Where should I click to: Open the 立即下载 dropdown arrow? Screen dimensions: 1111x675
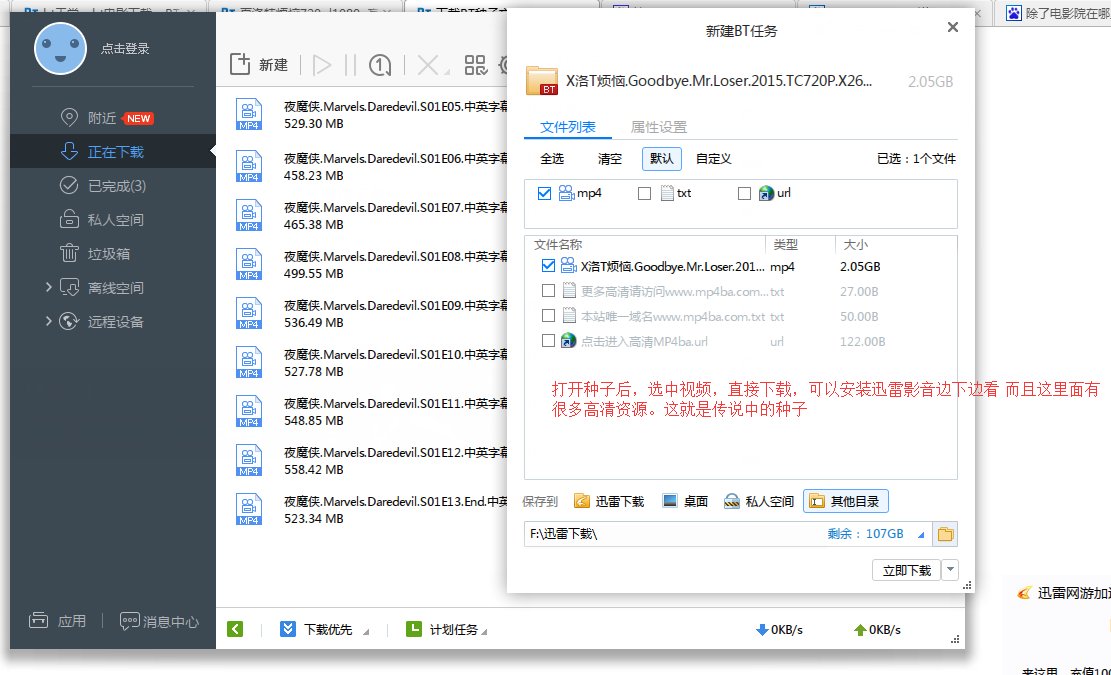pos(949,568)
